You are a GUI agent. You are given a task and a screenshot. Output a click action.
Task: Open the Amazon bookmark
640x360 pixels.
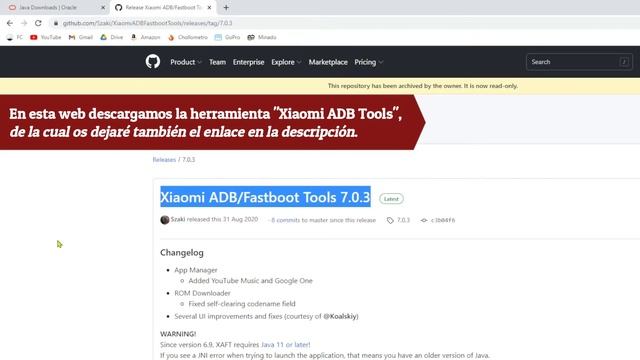pos(145,37)
